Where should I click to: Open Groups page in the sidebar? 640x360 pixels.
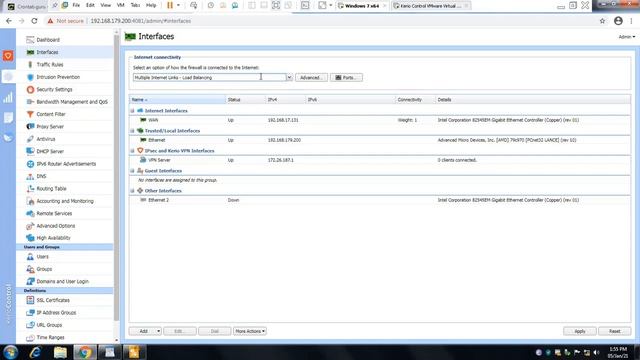(x=44, y=269)
